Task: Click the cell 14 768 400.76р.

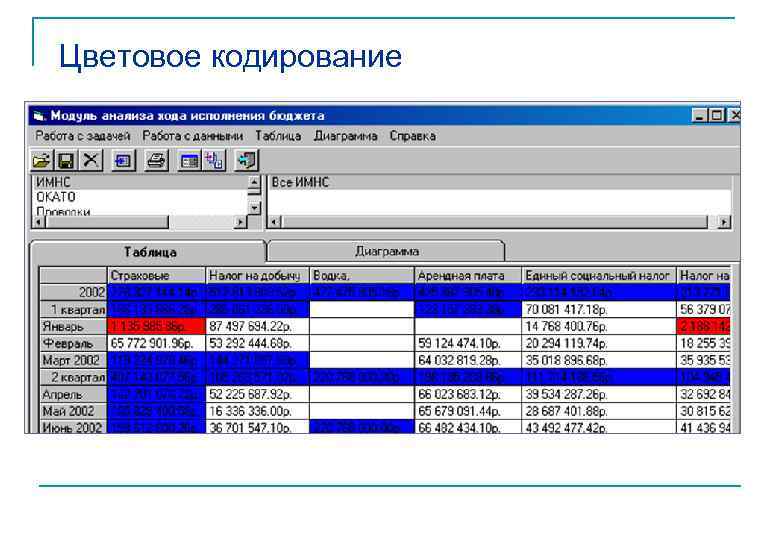Action: [599, 326]
